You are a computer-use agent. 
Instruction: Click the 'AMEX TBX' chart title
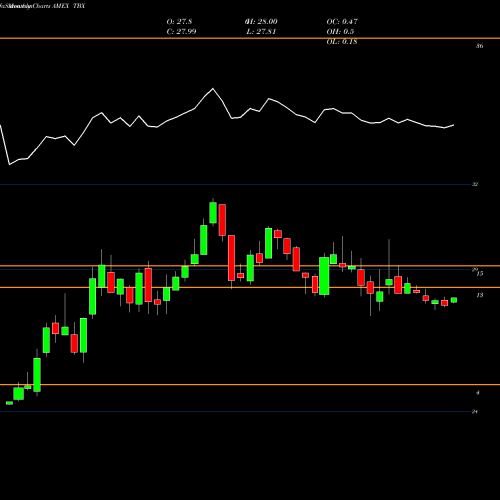[x=69, y=6]
